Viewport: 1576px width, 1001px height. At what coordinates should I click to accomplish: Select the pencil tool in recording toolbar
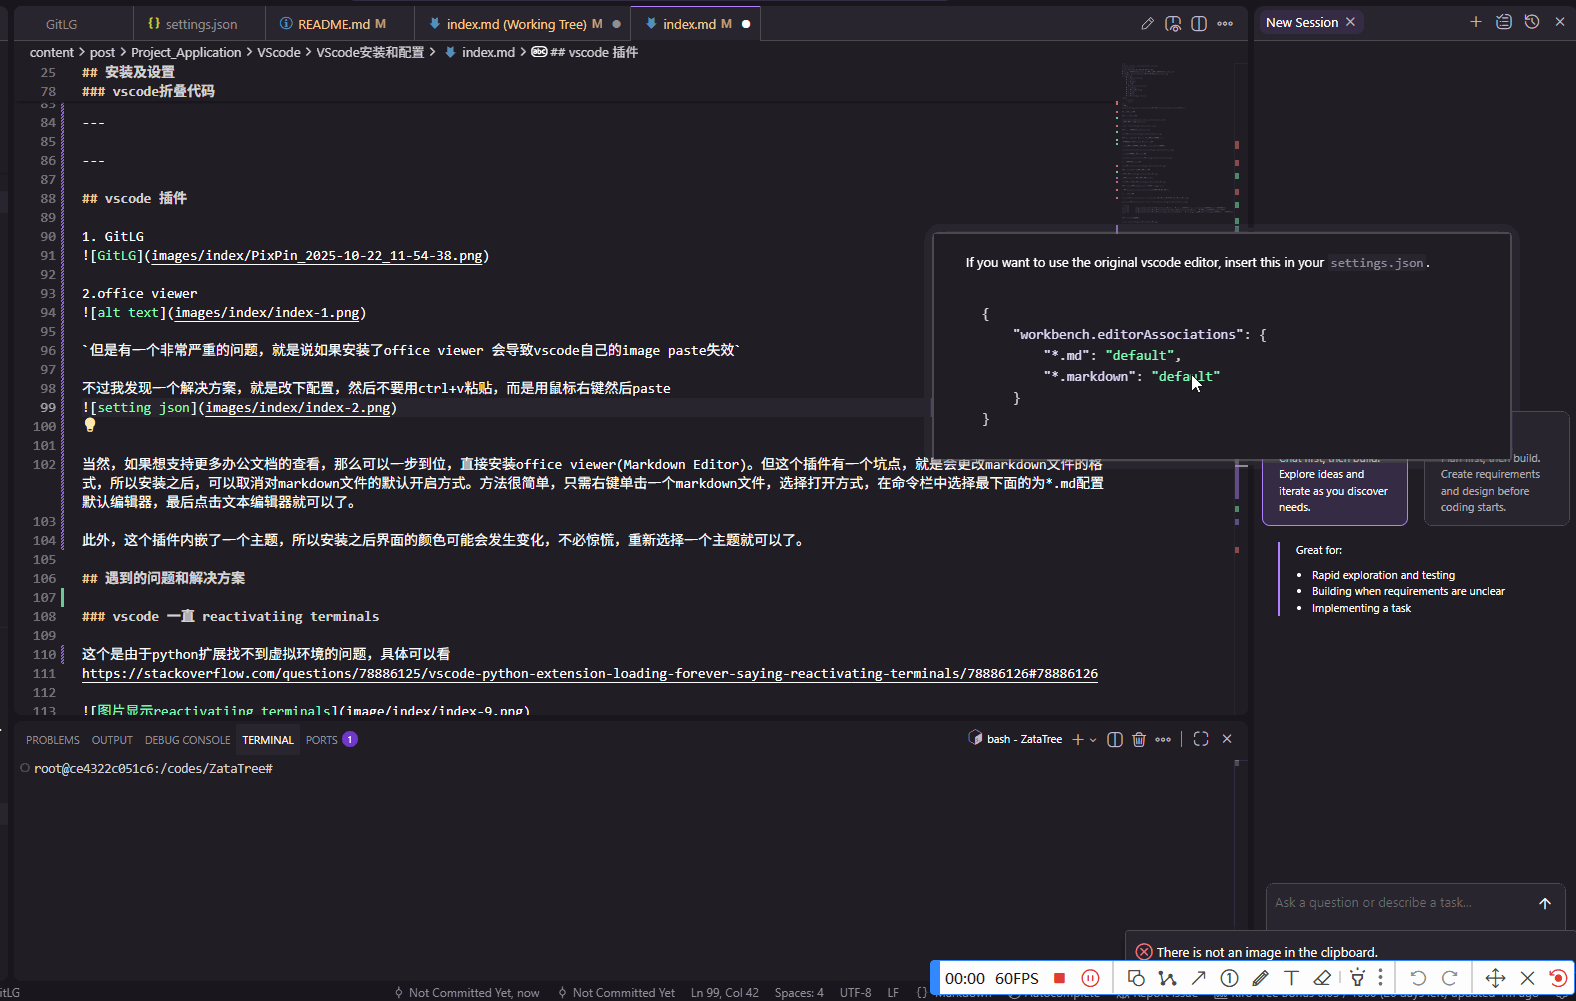(1260, 978)
